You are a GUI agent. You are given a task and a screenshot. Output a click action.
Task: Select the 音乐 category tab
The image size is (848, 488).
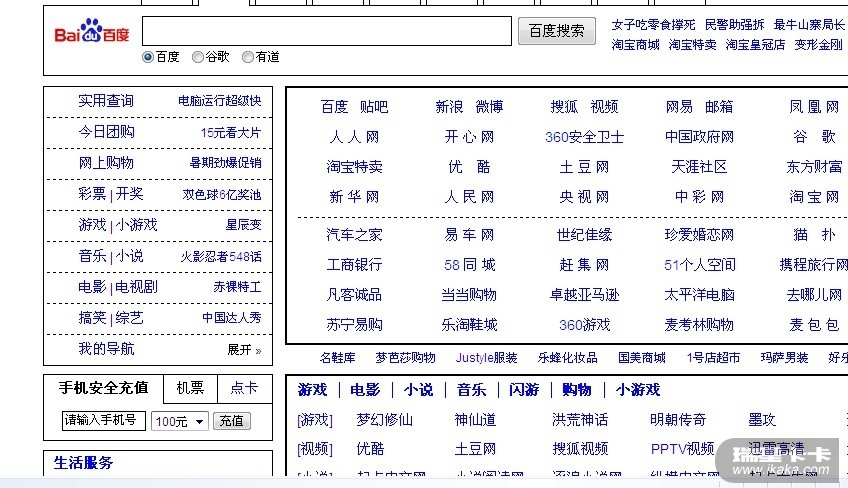click(472, 390)
